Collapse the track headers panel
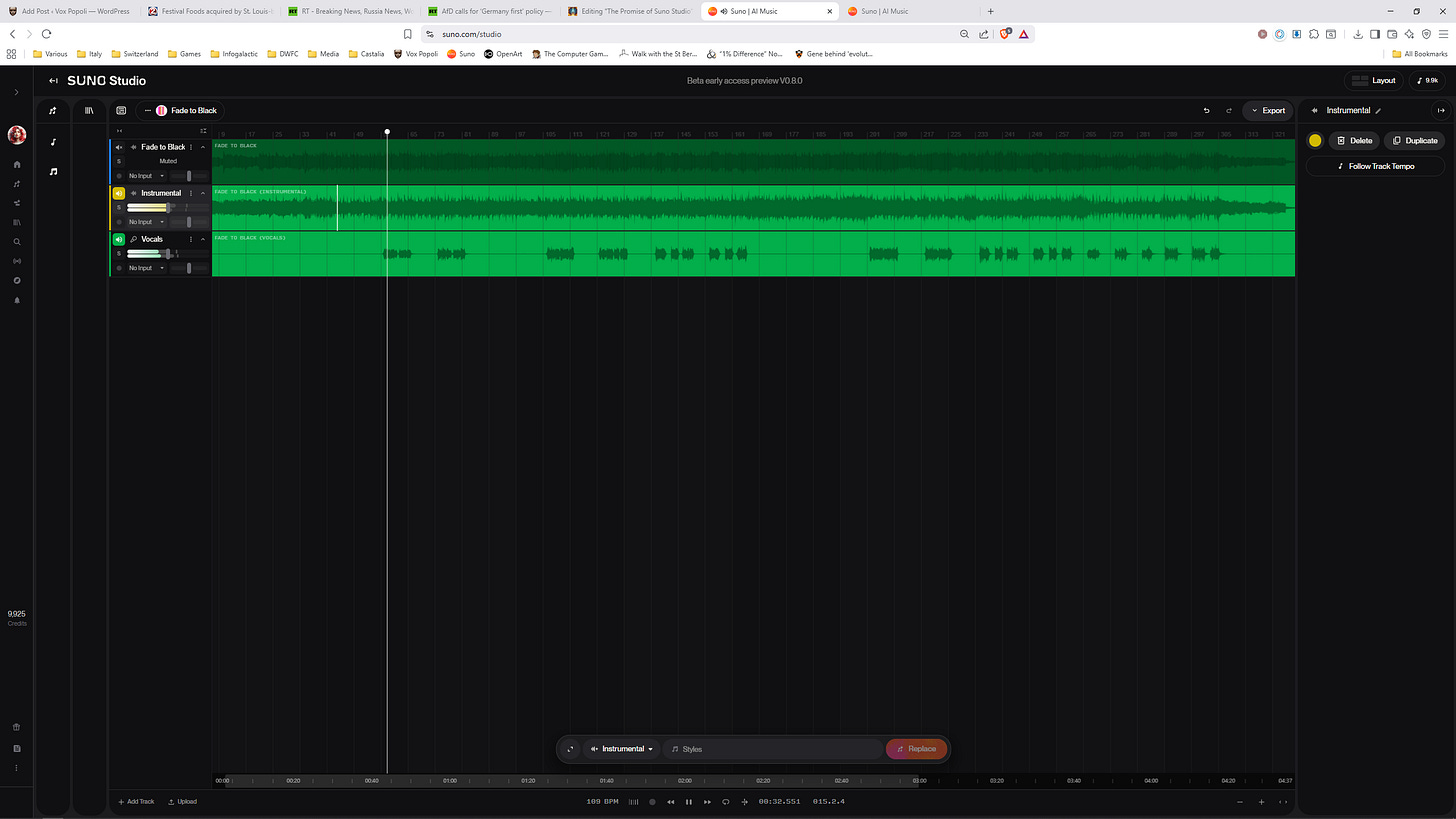 pos(119,130)
